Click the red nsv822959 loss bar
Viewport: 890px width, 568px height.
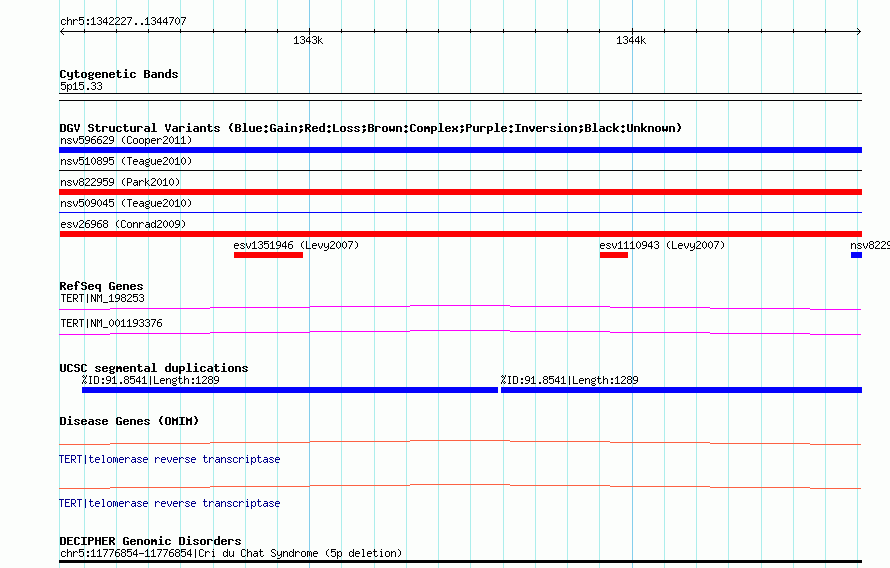[460, 192]
